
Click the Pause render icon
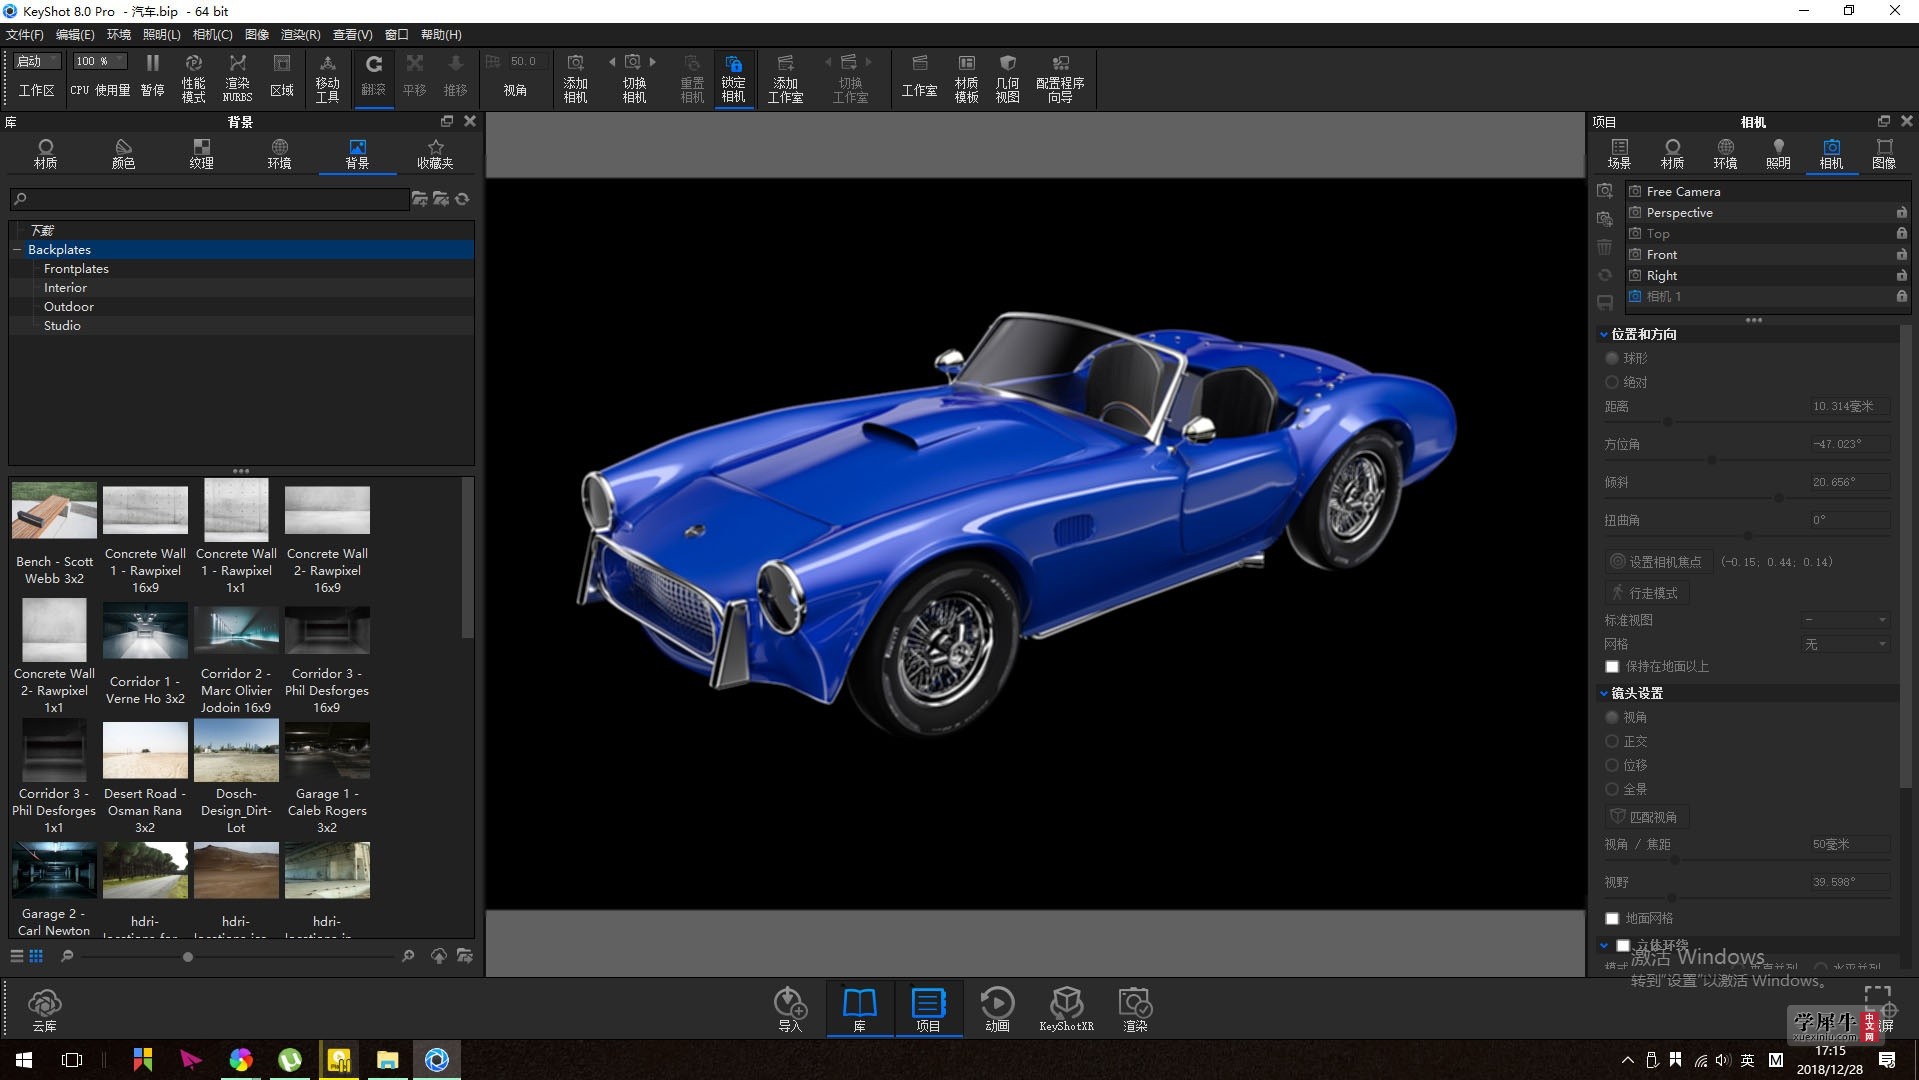(152, 75)
